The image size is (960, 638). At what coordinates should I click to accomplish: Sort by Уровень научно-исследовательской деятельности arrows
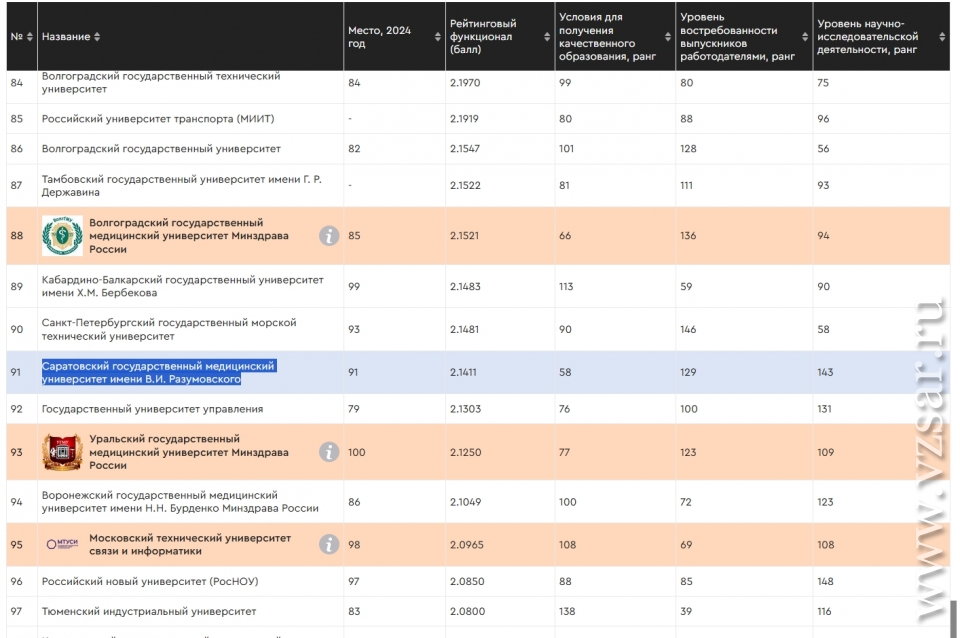(x=942, y=37)
